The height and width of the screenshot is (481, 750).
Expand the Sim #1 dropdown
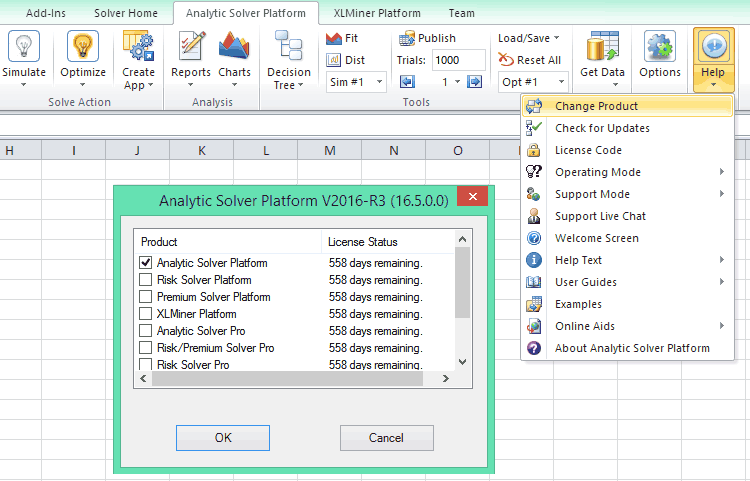click(356, 82)
